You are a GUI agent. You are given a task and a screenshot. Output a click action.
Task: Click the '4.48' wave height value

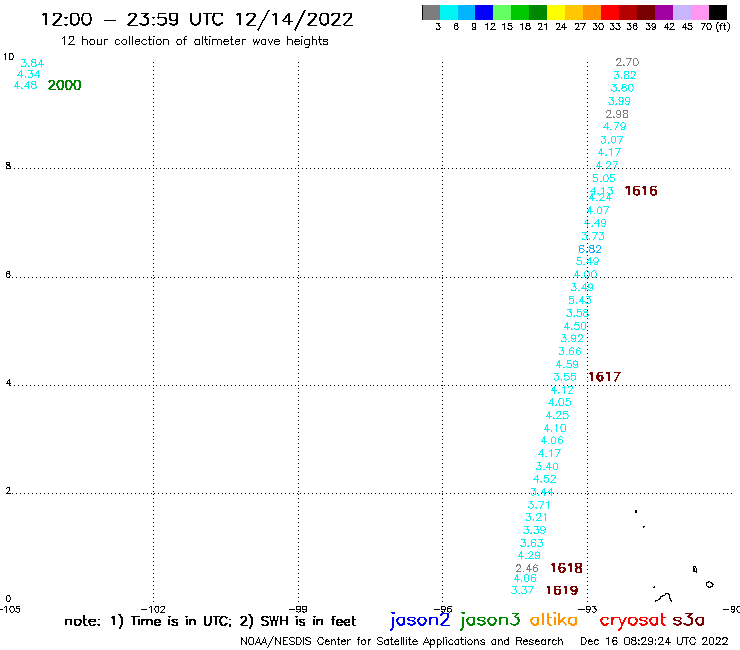25,85
